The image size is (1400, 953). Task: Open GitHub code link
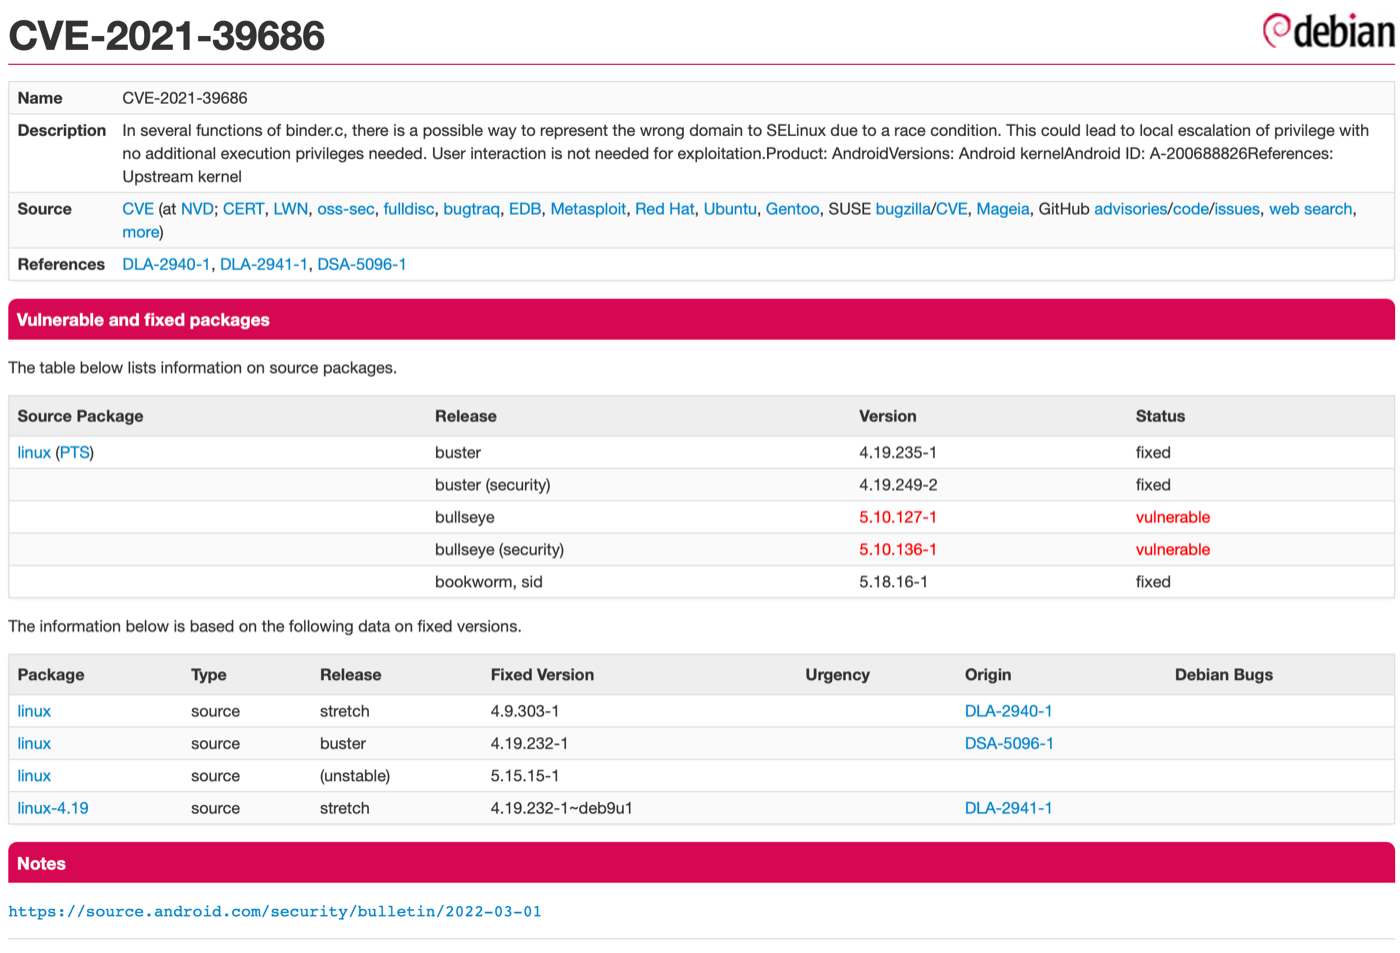point(1190,209)
